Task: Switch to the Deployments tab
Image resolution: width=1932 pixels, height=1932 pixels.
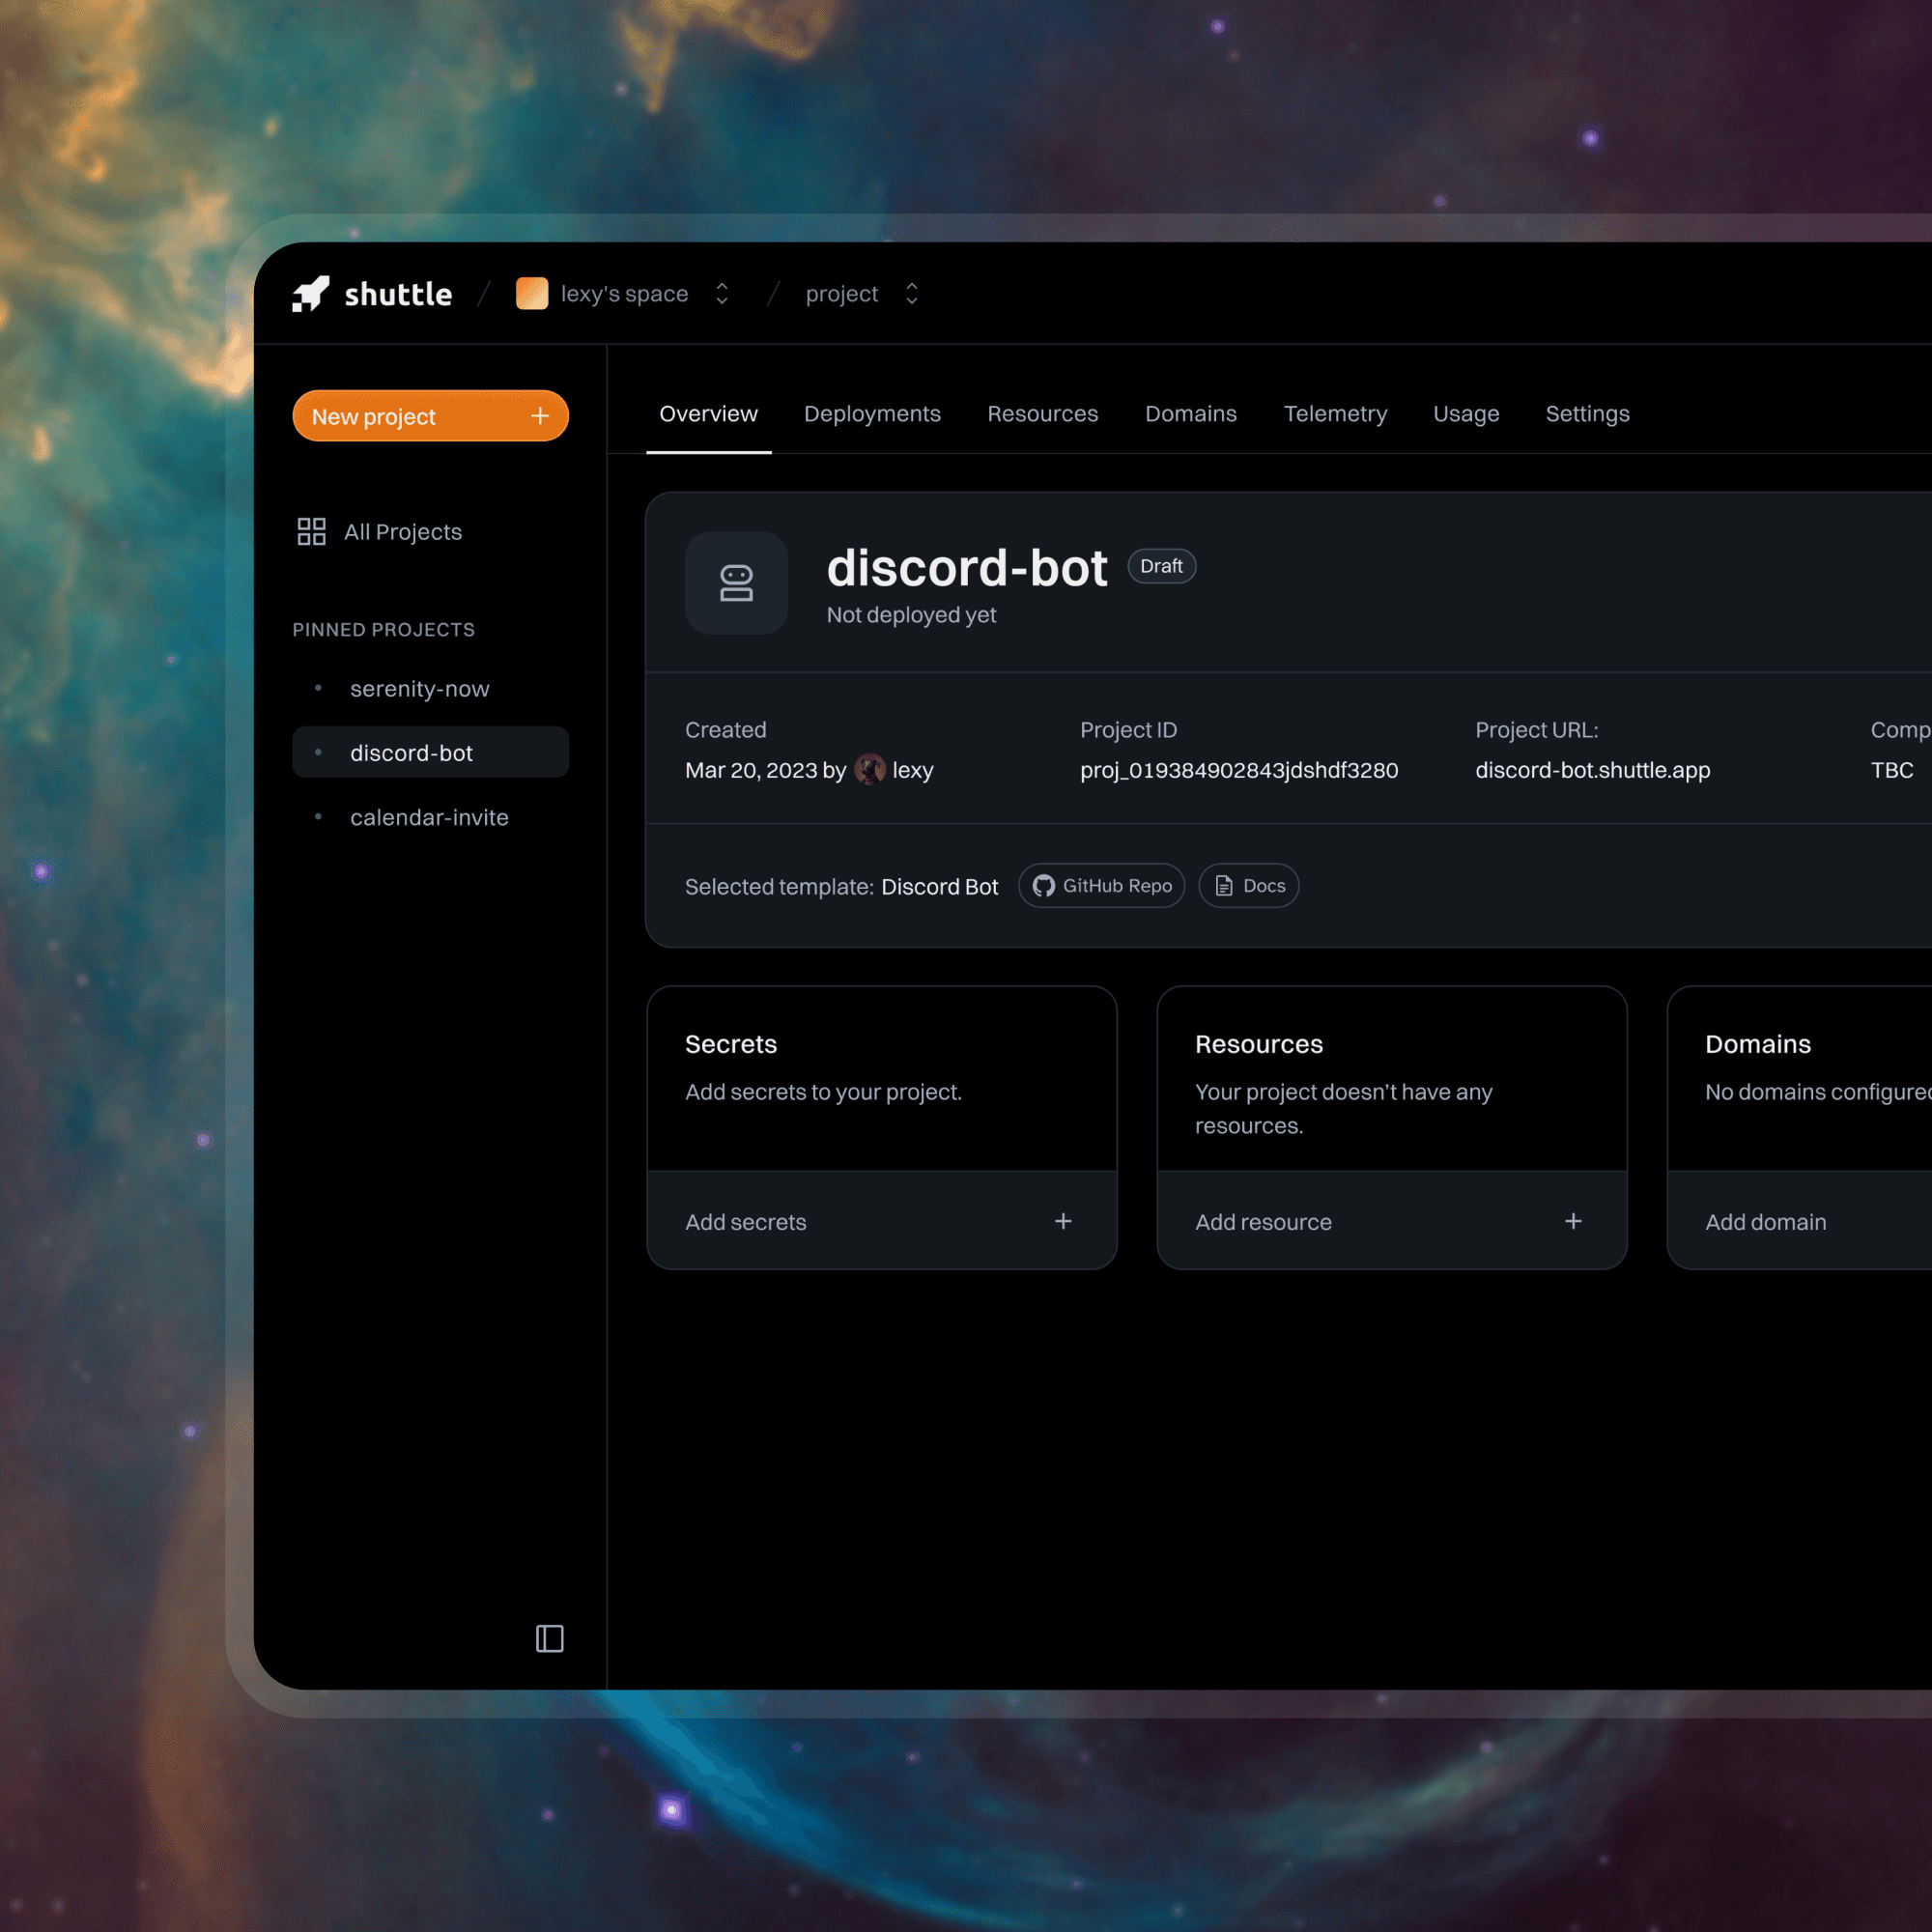Action: [872, 414]
